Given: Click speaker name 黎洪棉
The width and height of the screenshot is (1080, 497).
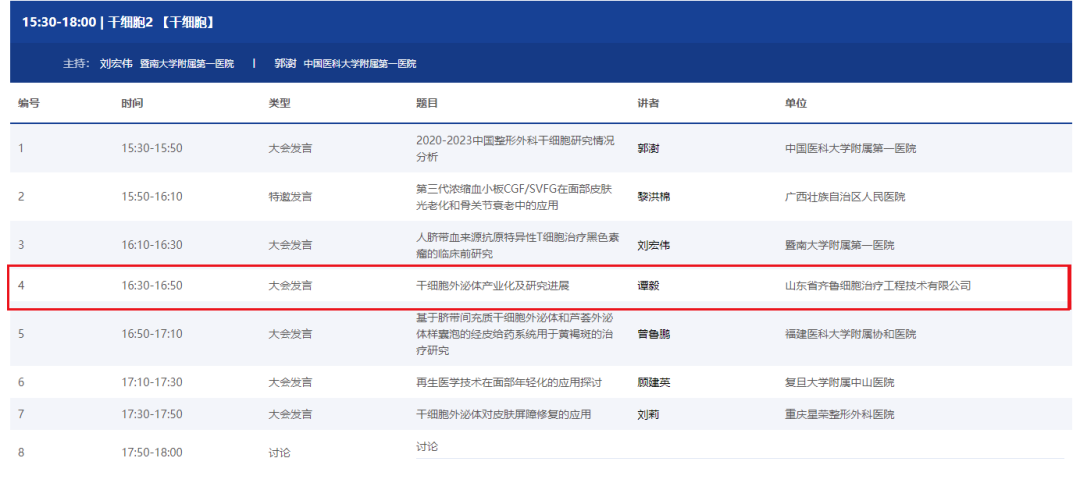Looking at the screenshot, I should 654,197.
